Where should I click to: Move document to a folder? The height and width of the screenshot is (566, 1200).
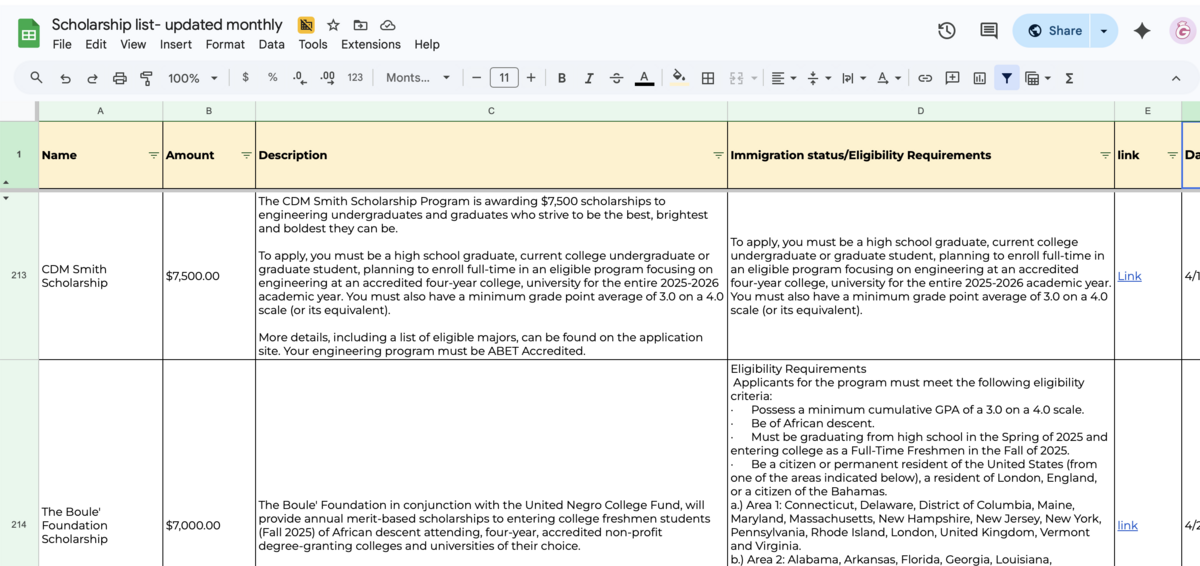[x=360, y=25]
